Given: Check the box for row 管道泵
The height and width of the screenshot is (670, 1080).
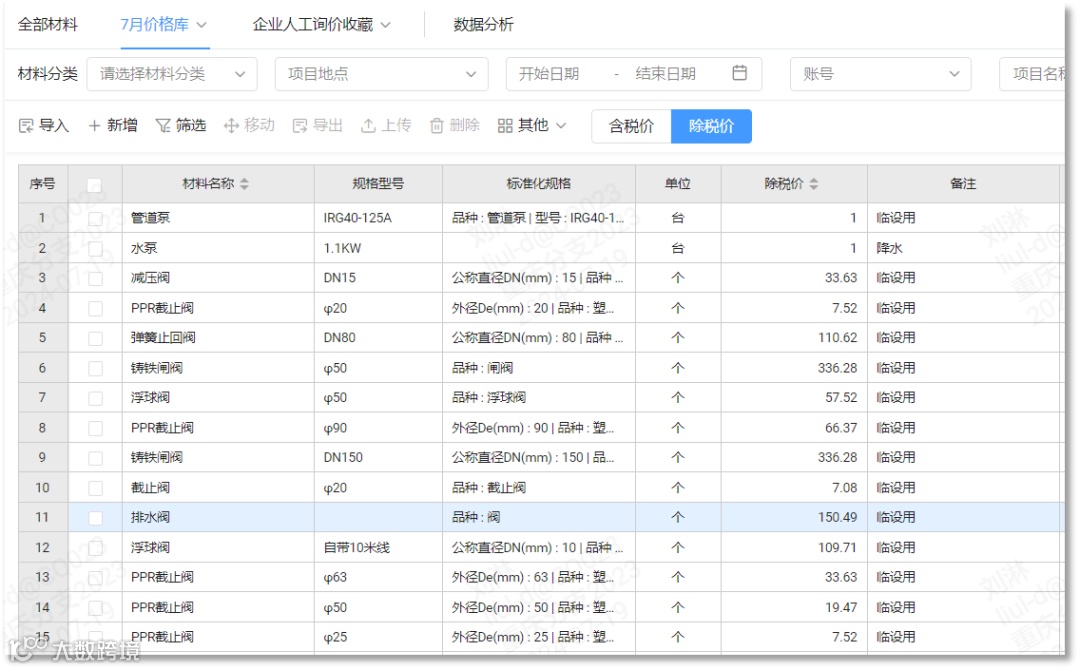Looking at the screenshot, I should pos(95,219).
